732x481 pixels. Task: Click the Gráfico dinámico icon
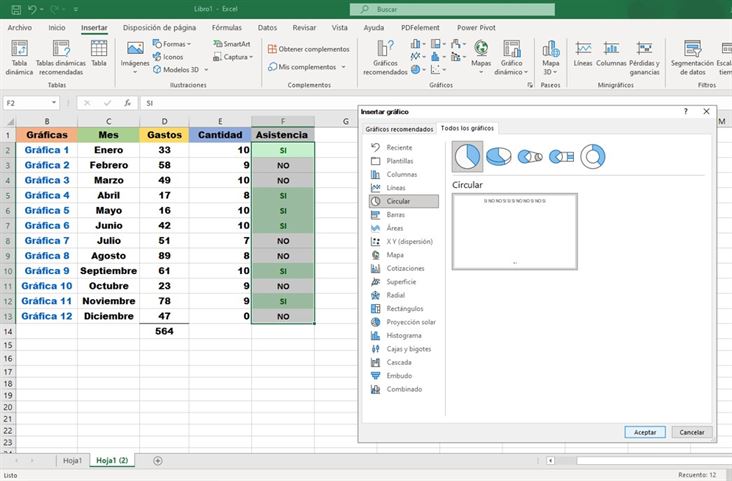(x=512, y=49)
